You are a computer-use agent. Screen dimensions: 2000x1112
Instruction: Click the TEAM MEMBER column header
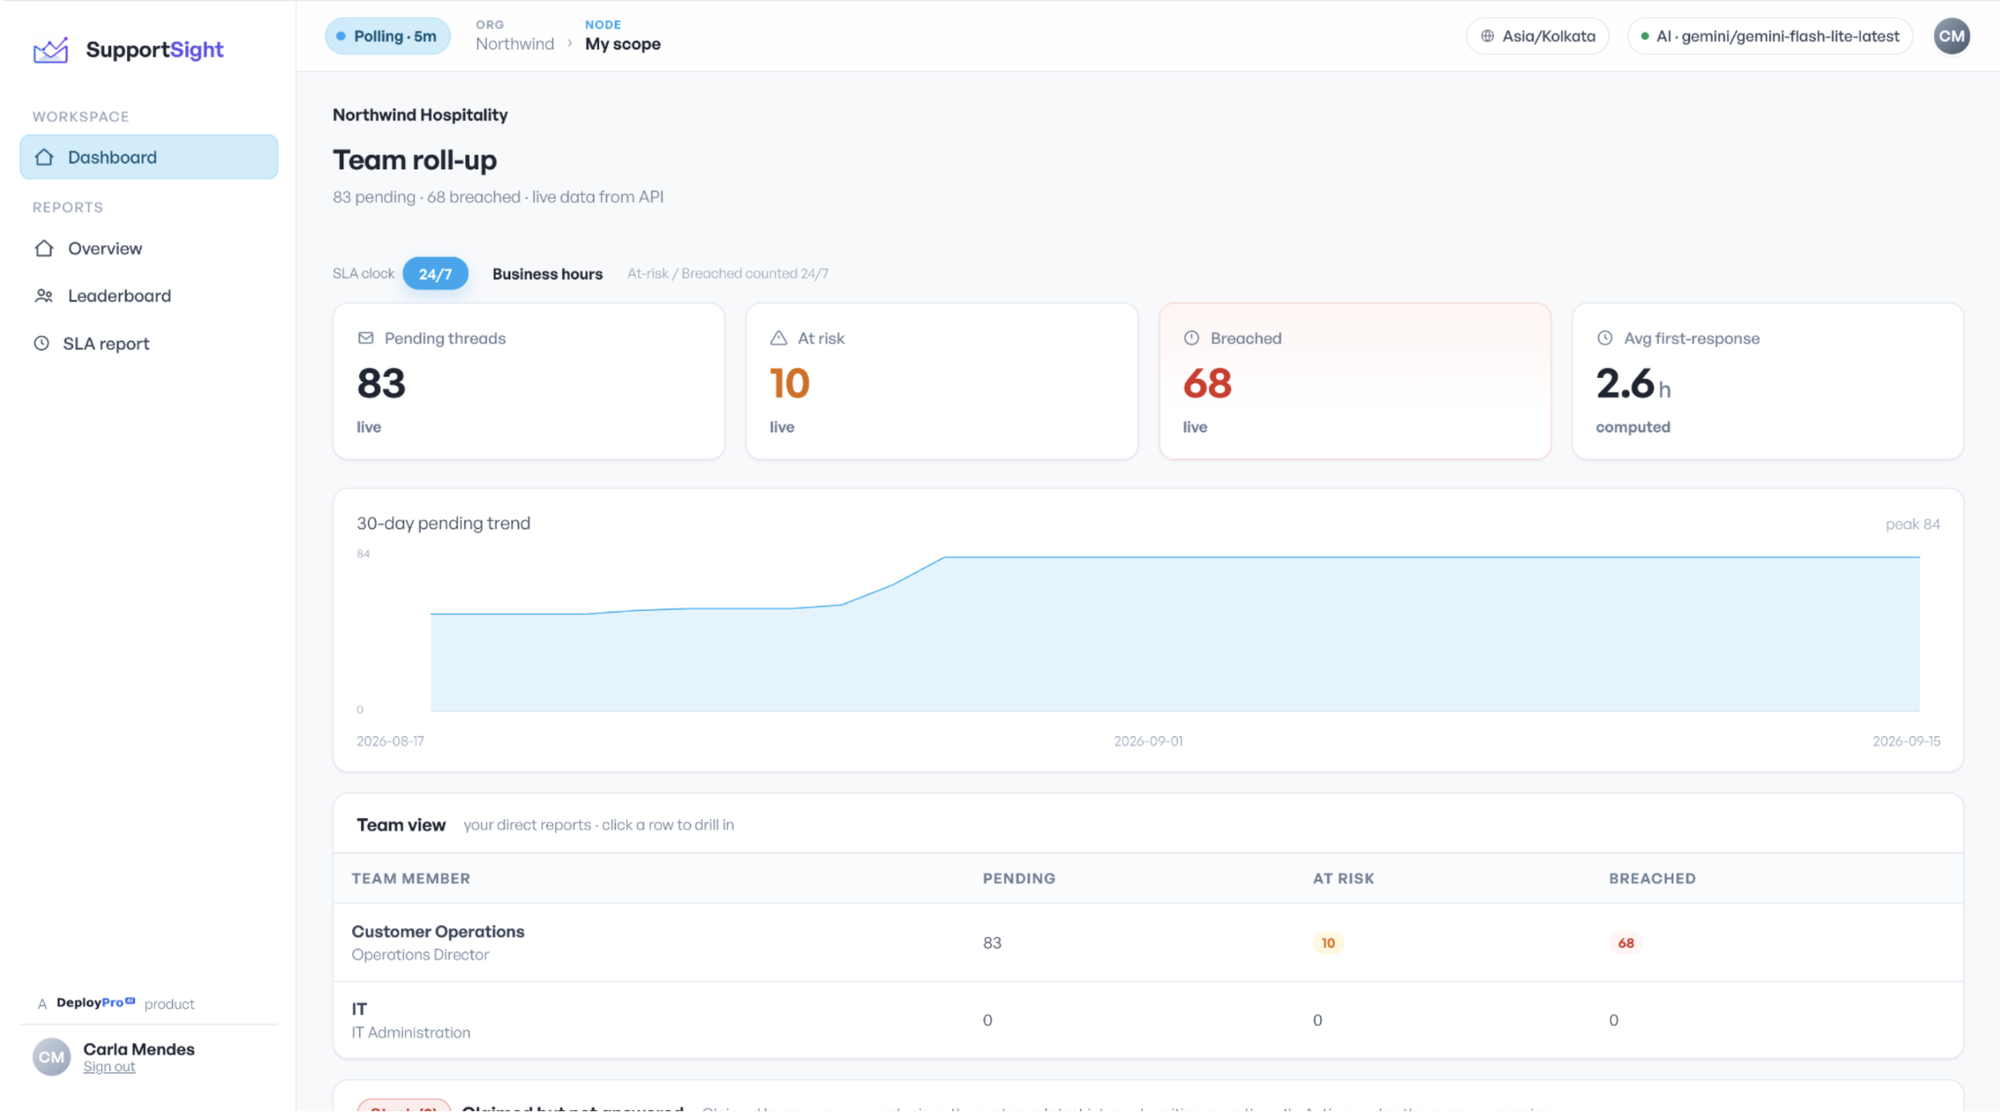tap(411, 878)
